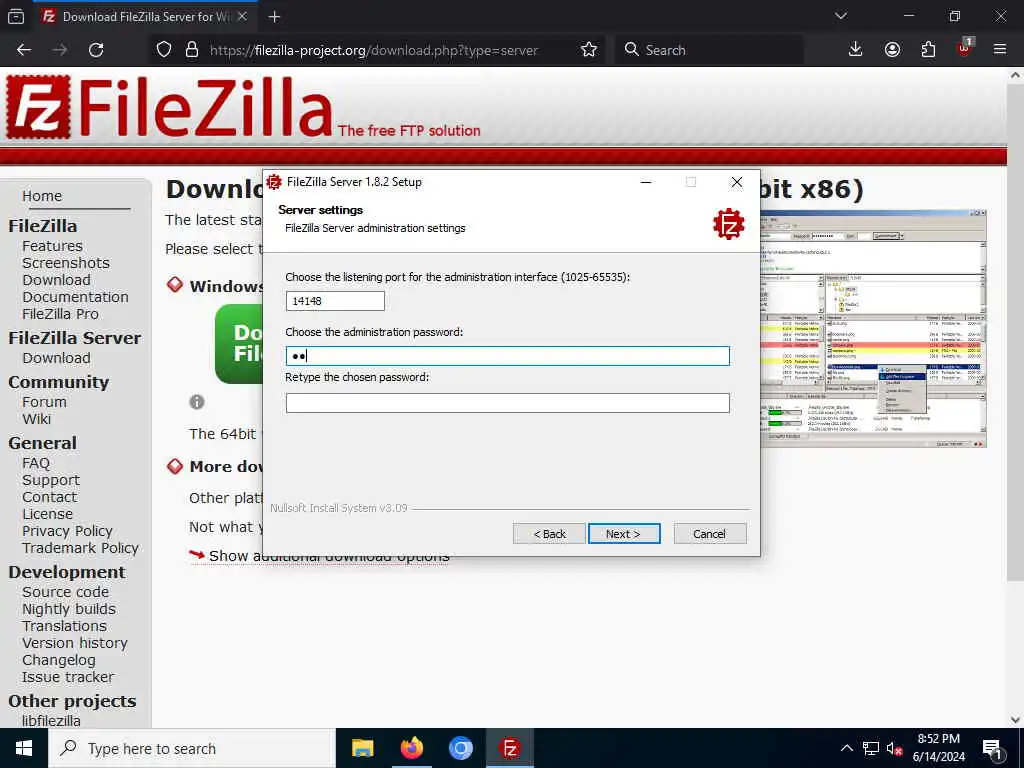Click the muted volume tray icon
Image resolution: width=1024 pixels, height=768 pixels.
tap(894, 748)
